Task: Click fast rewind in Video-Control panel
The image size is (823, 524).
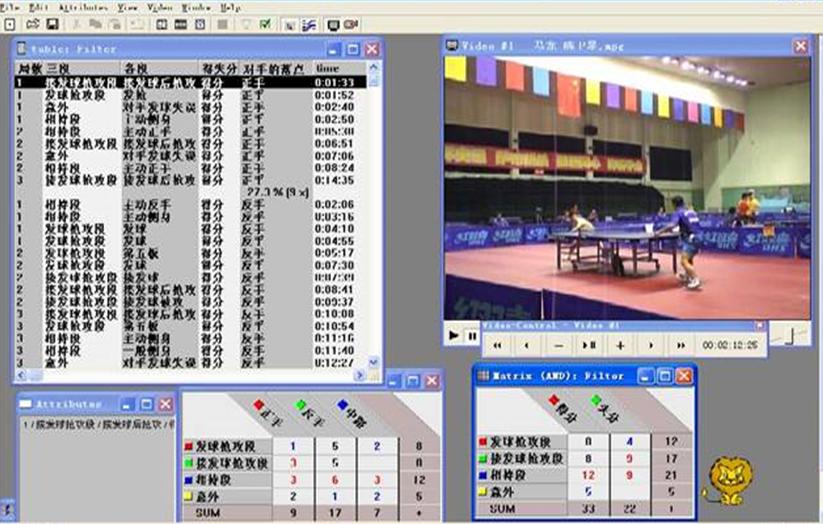Action: tap(497, 345)
